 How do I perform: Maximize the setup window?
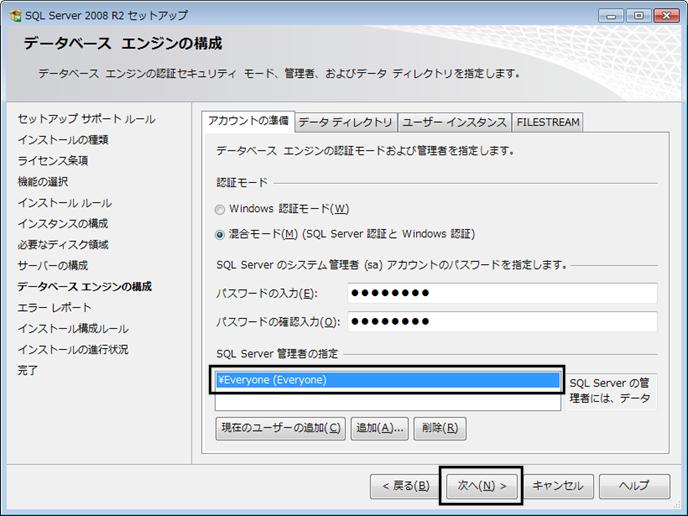(x=639, y=16)
